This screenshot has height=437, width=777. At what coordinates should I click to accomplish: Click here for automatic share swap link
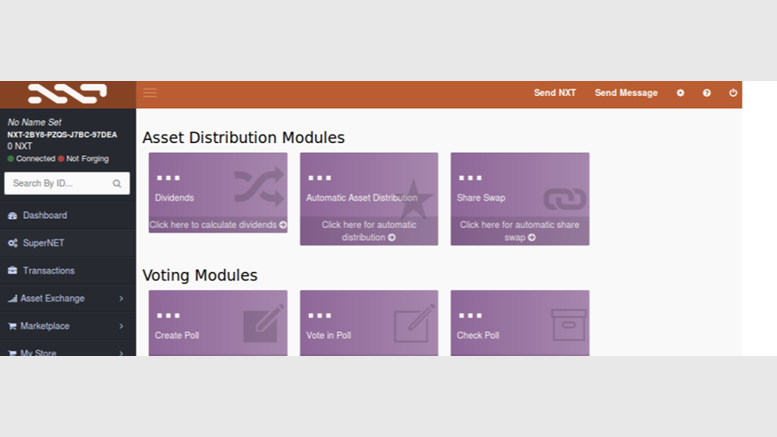(x=520, y=231)
